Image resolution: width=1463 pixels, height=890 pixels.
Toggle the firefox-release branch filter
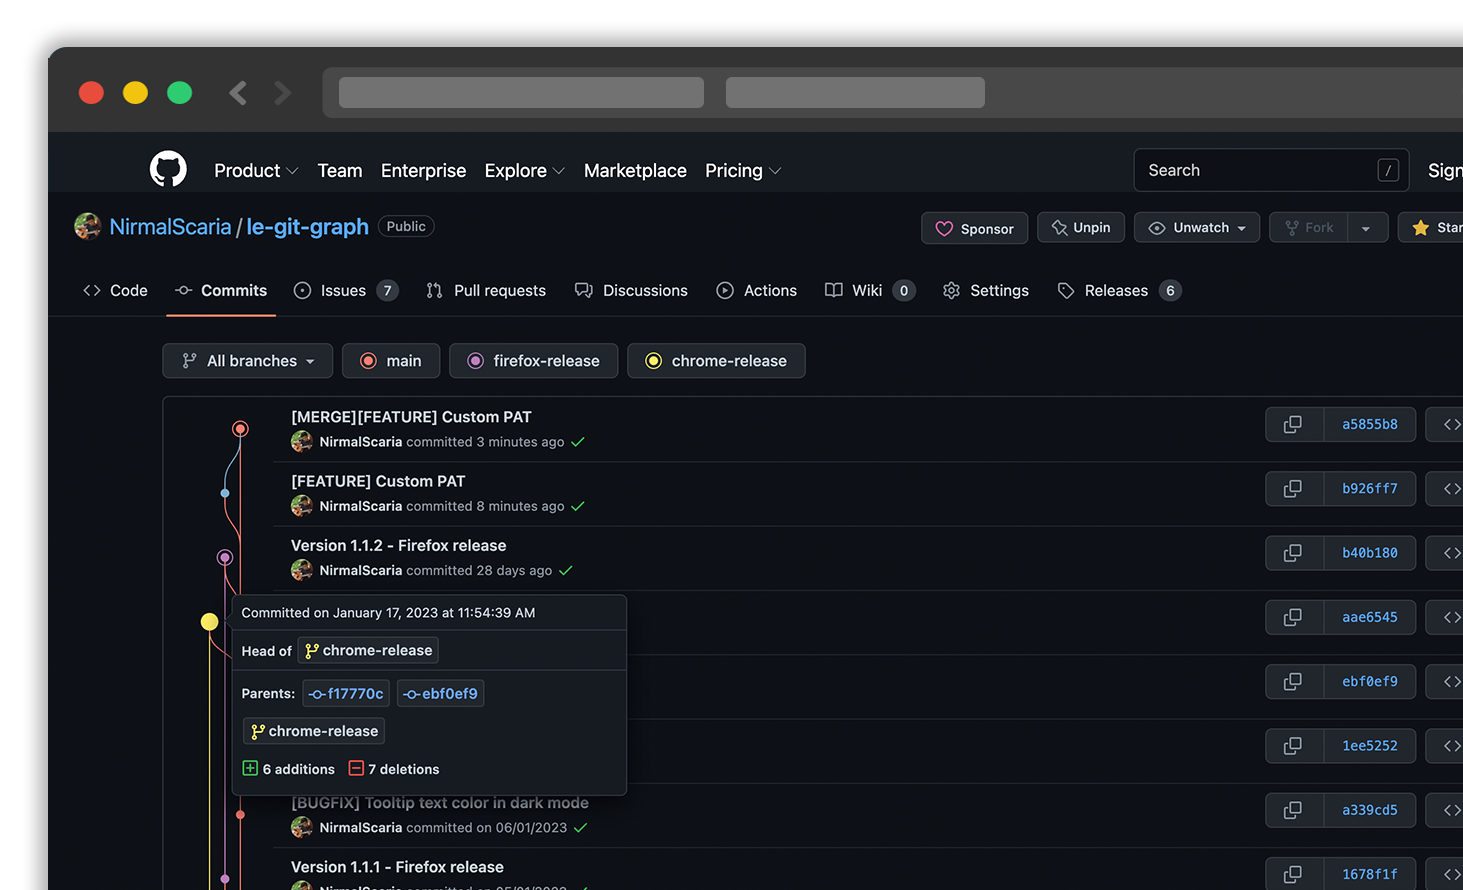(x=533, y=361)
